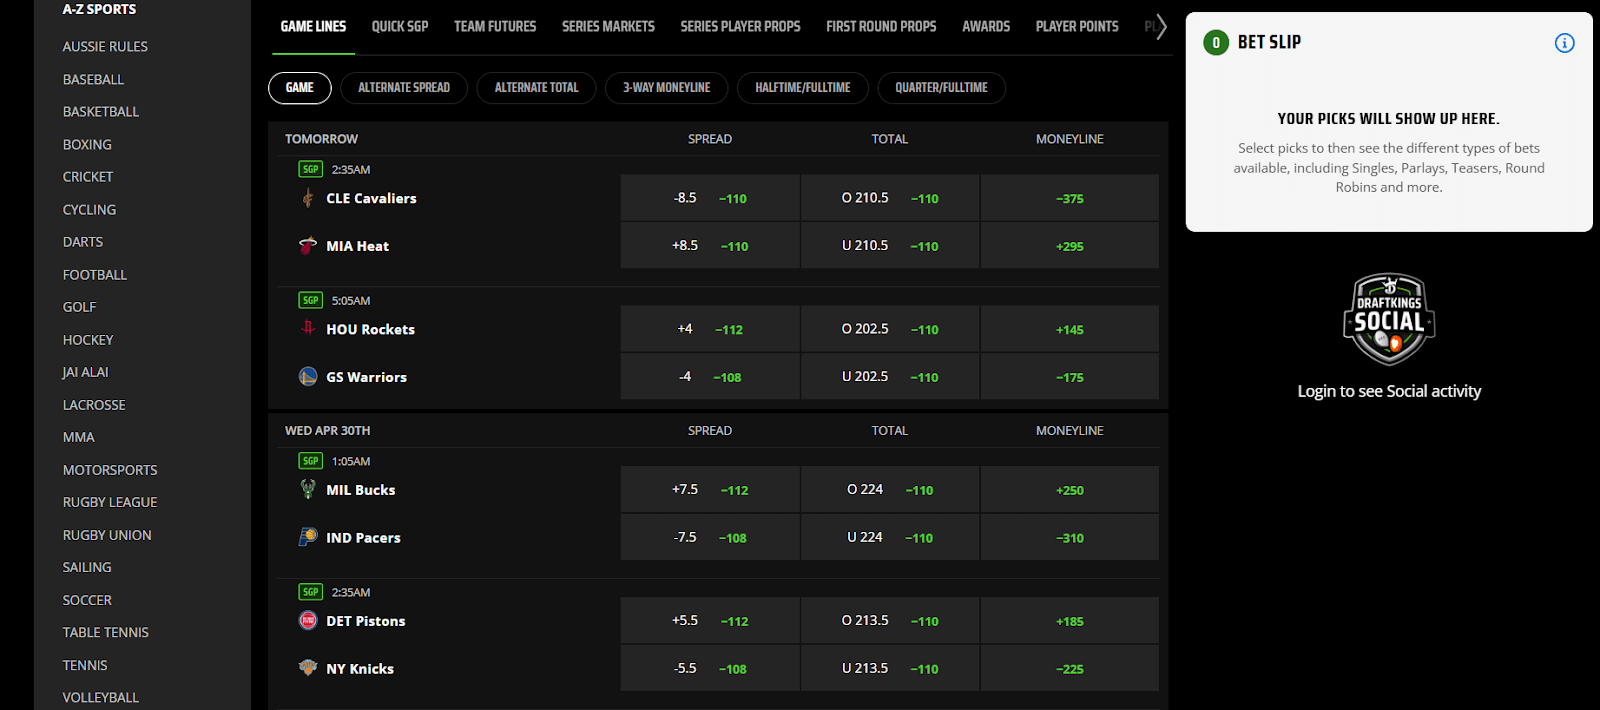
Task: Switch to Series Markets tab
Action: pyautogui.click(x=608, y=27)
